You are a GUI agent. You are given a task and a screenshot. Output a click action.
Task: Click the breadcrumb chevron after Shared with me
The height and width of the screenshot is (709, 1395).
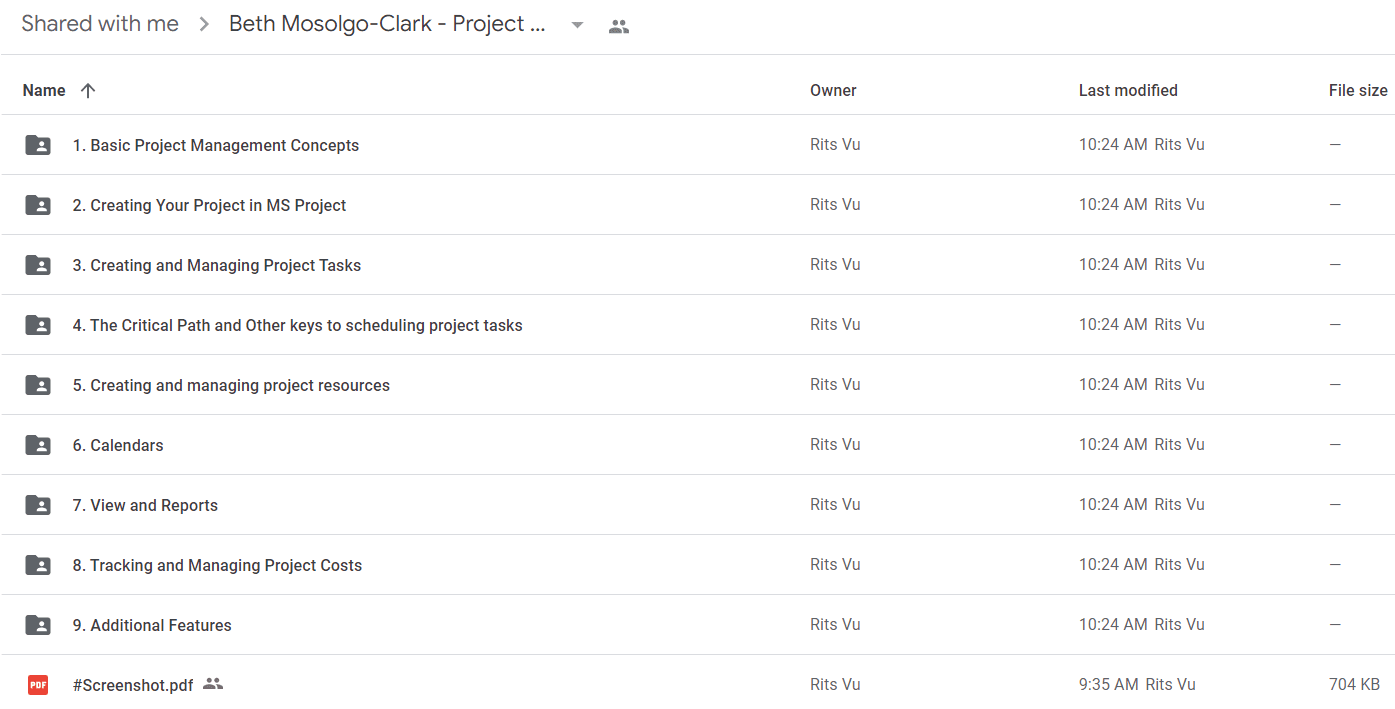point(204,25)
